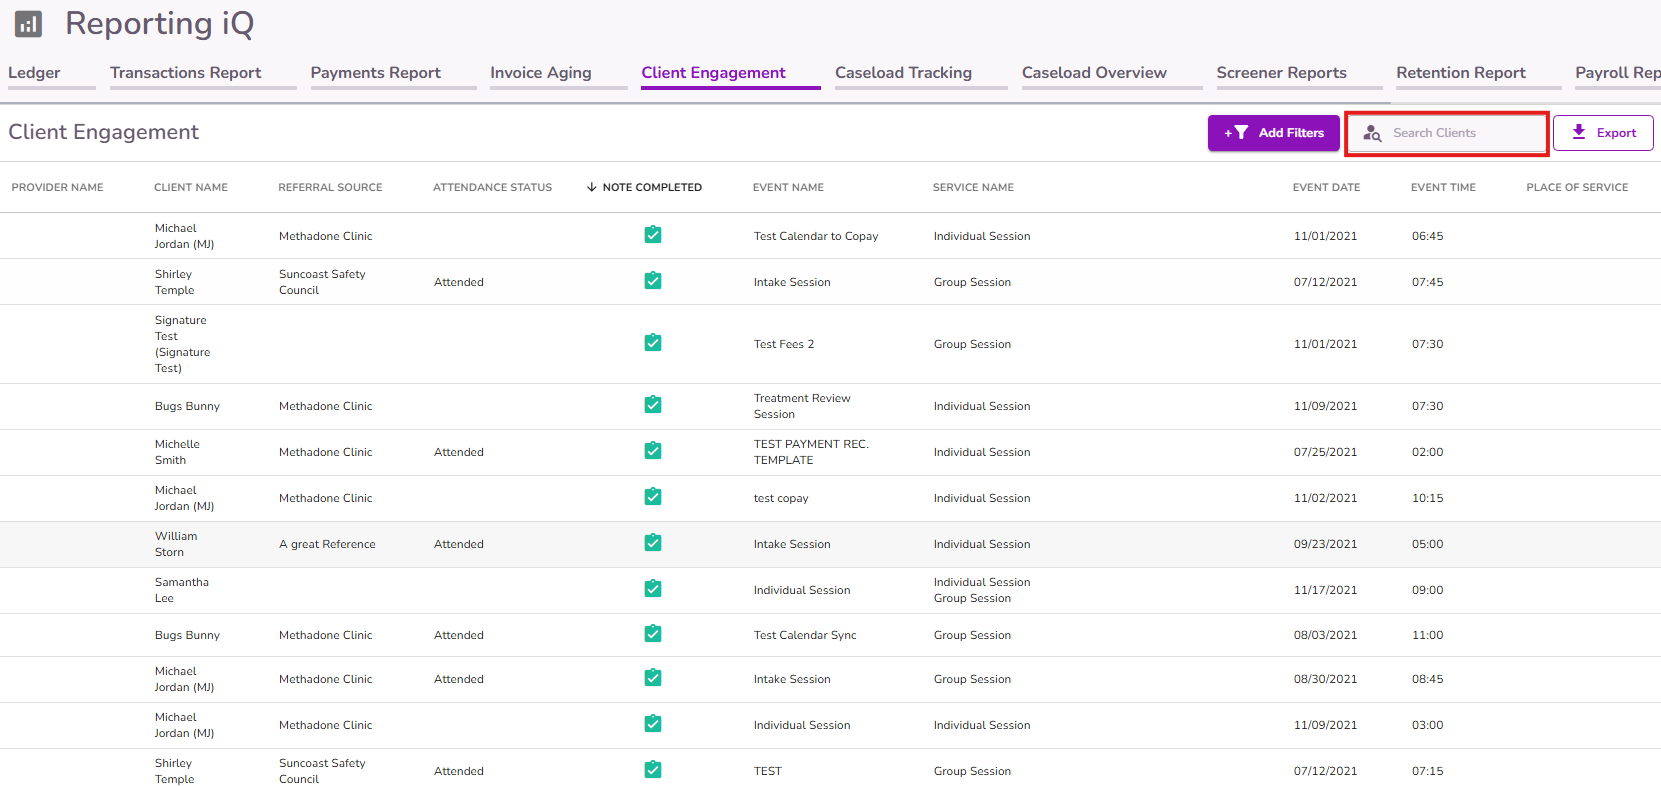This screenshot has width=1661, height=786.
Task: Select the Michelle Smith client row
Action: click(830, 452)
